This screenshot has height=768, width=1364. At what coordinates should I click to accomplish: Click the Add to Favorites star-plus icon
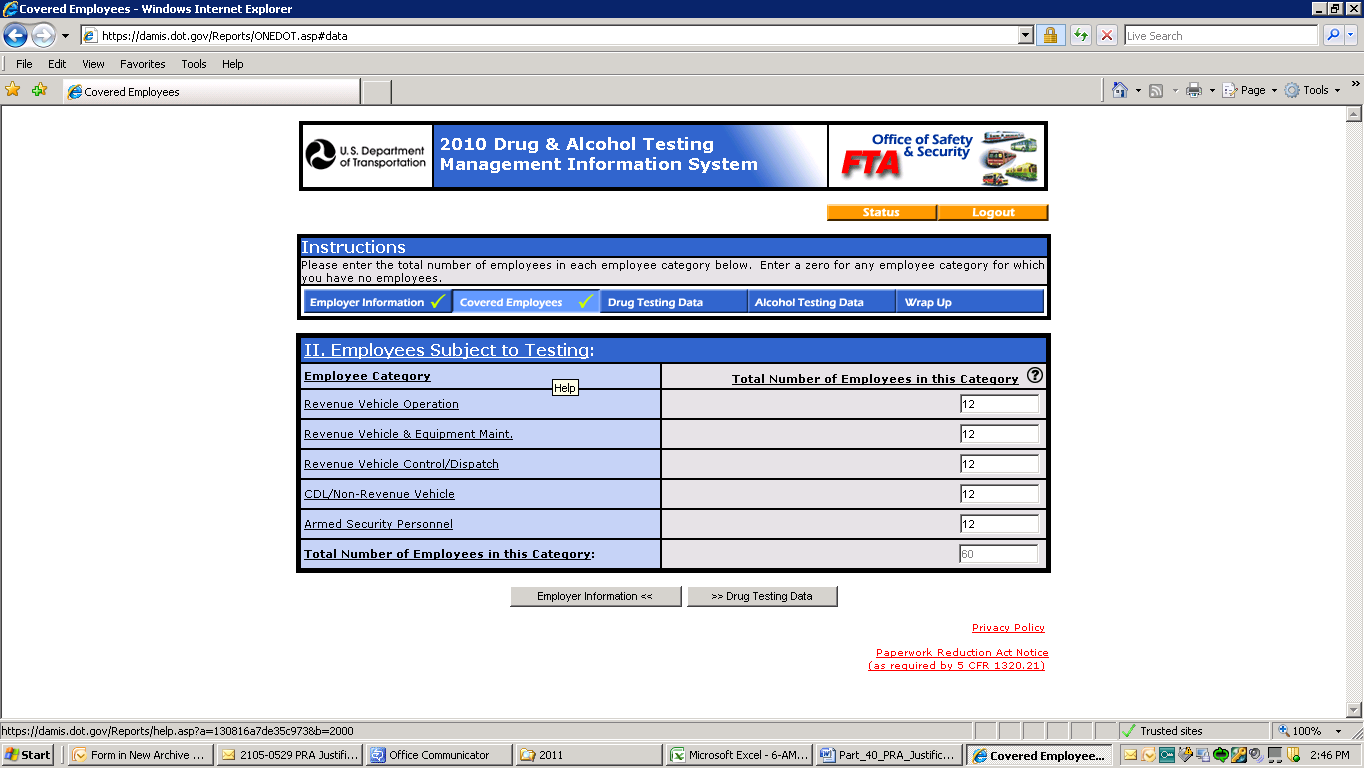(x=39, y=90)
